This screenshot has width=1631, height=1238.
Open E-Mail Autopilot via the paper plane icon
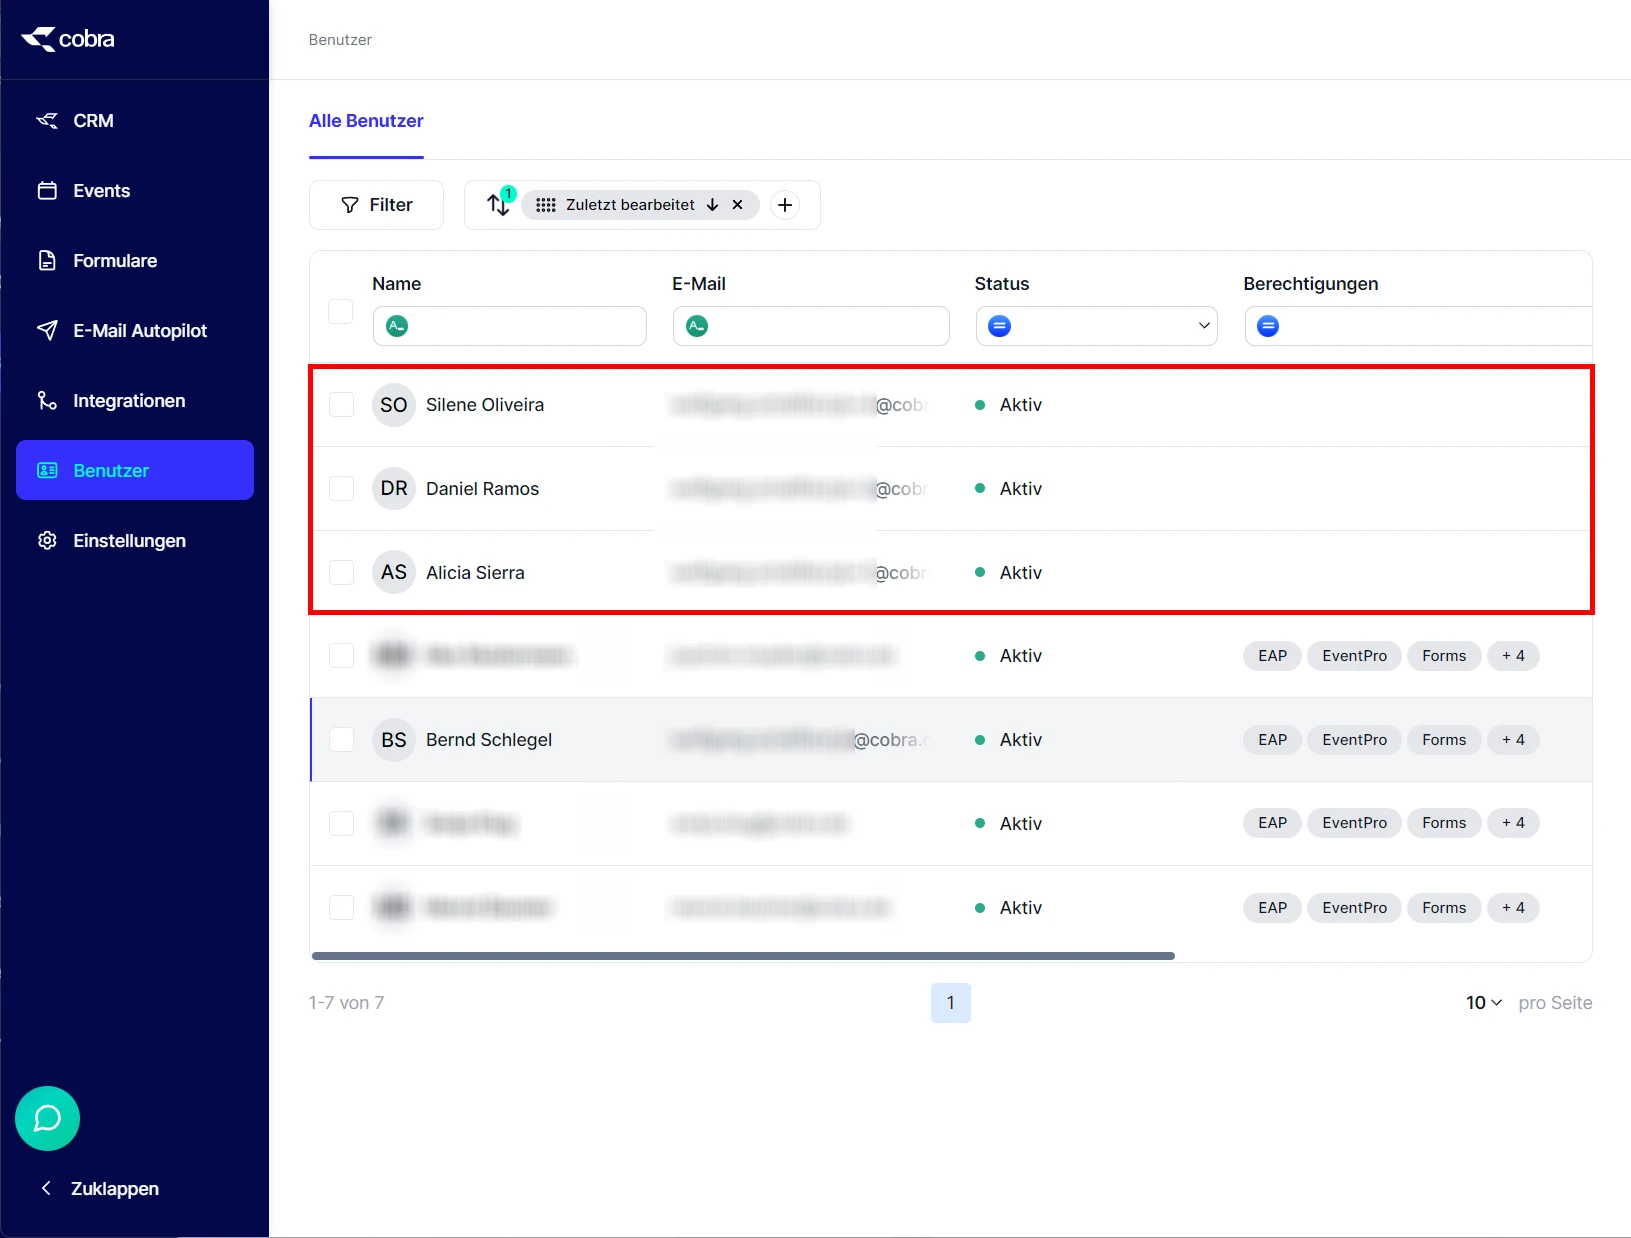(x=47, y=330)
